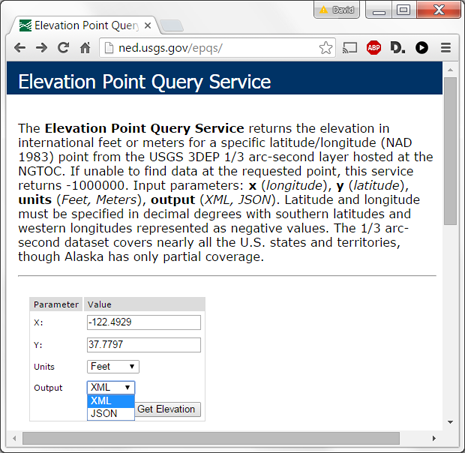Open the Adblock Plus extension icon
465x453 pixels.
tap(374, 48)
